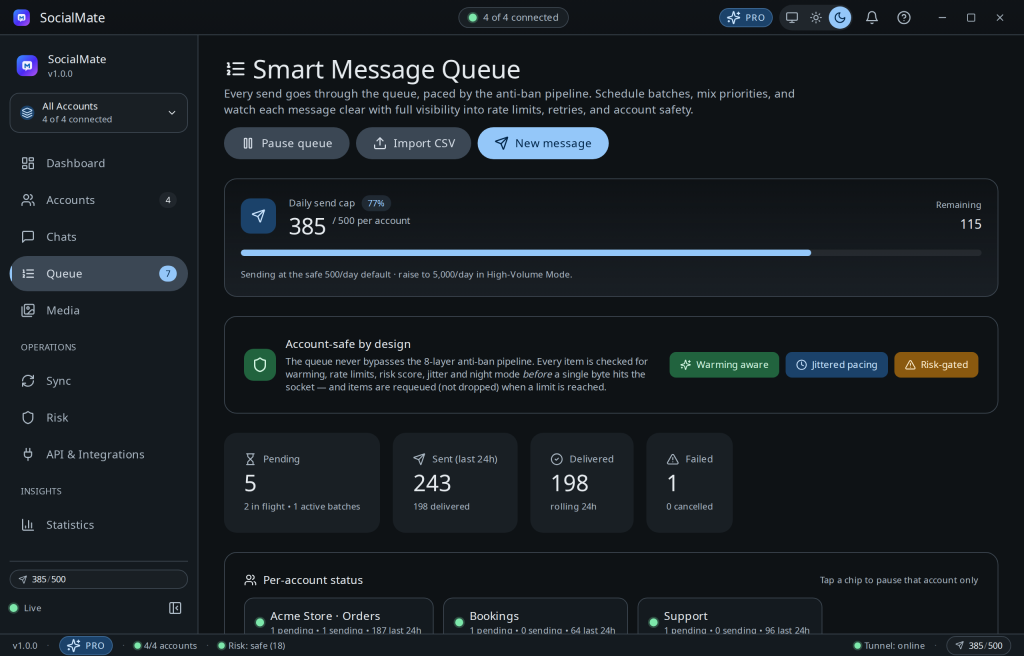Image resolution: width=1024 pixels, height=656 pixels.
Task: Open the notifications bell
Action: [x=872, y=18]
